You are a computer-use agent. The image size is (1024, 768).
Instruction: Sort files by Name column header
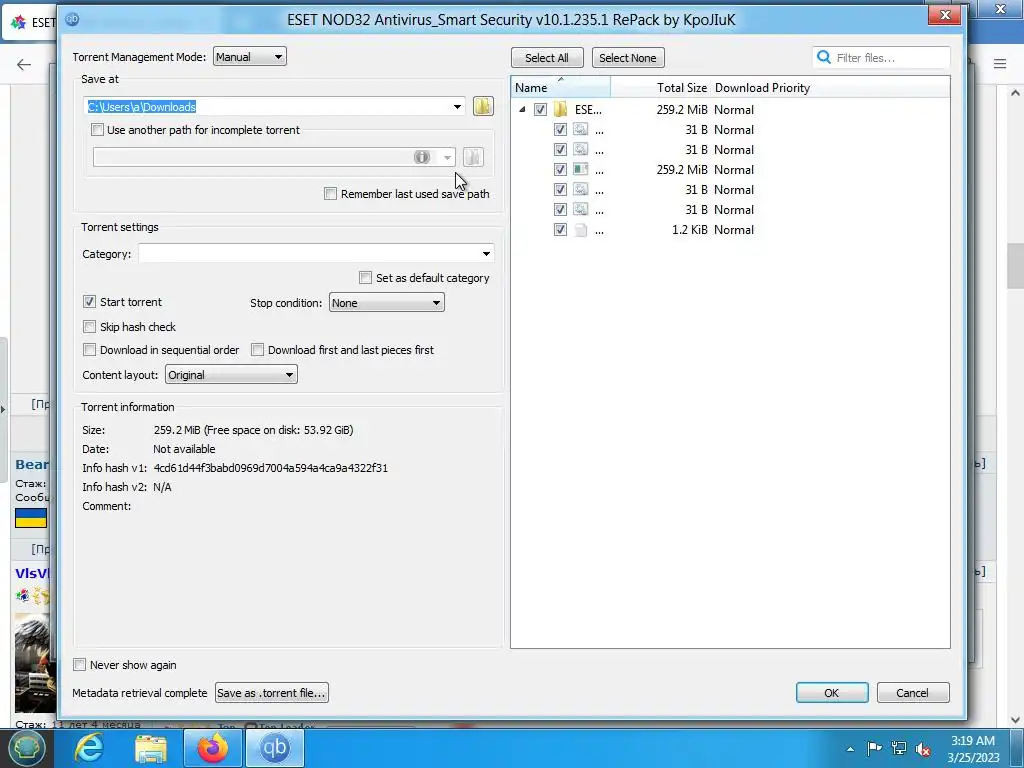point(561,88)
